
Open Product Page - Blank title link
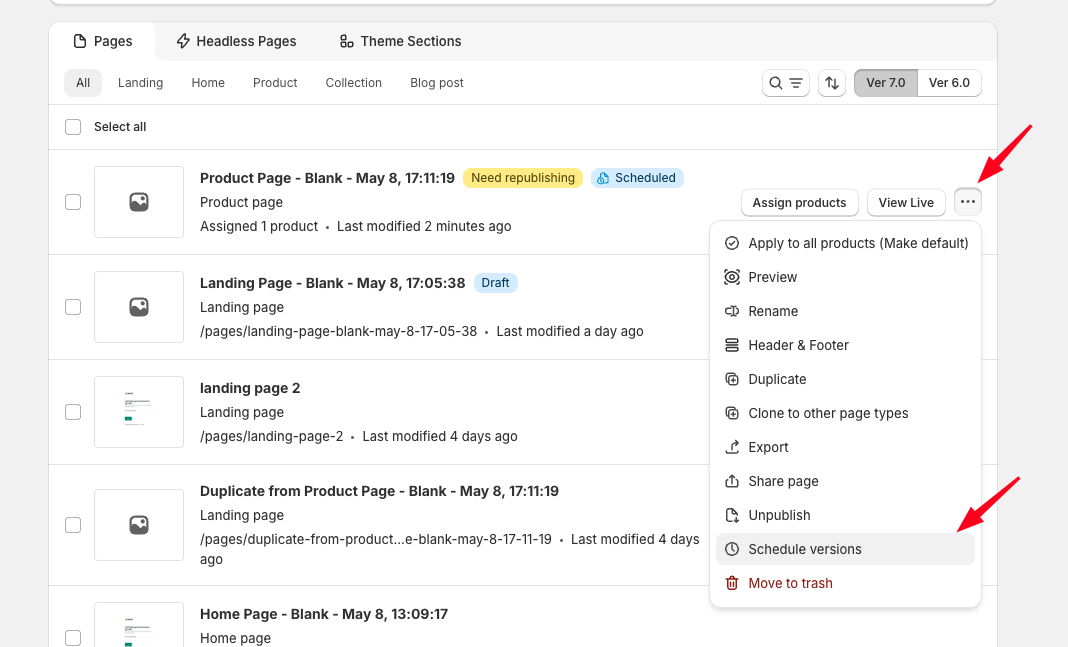[327, 178]
